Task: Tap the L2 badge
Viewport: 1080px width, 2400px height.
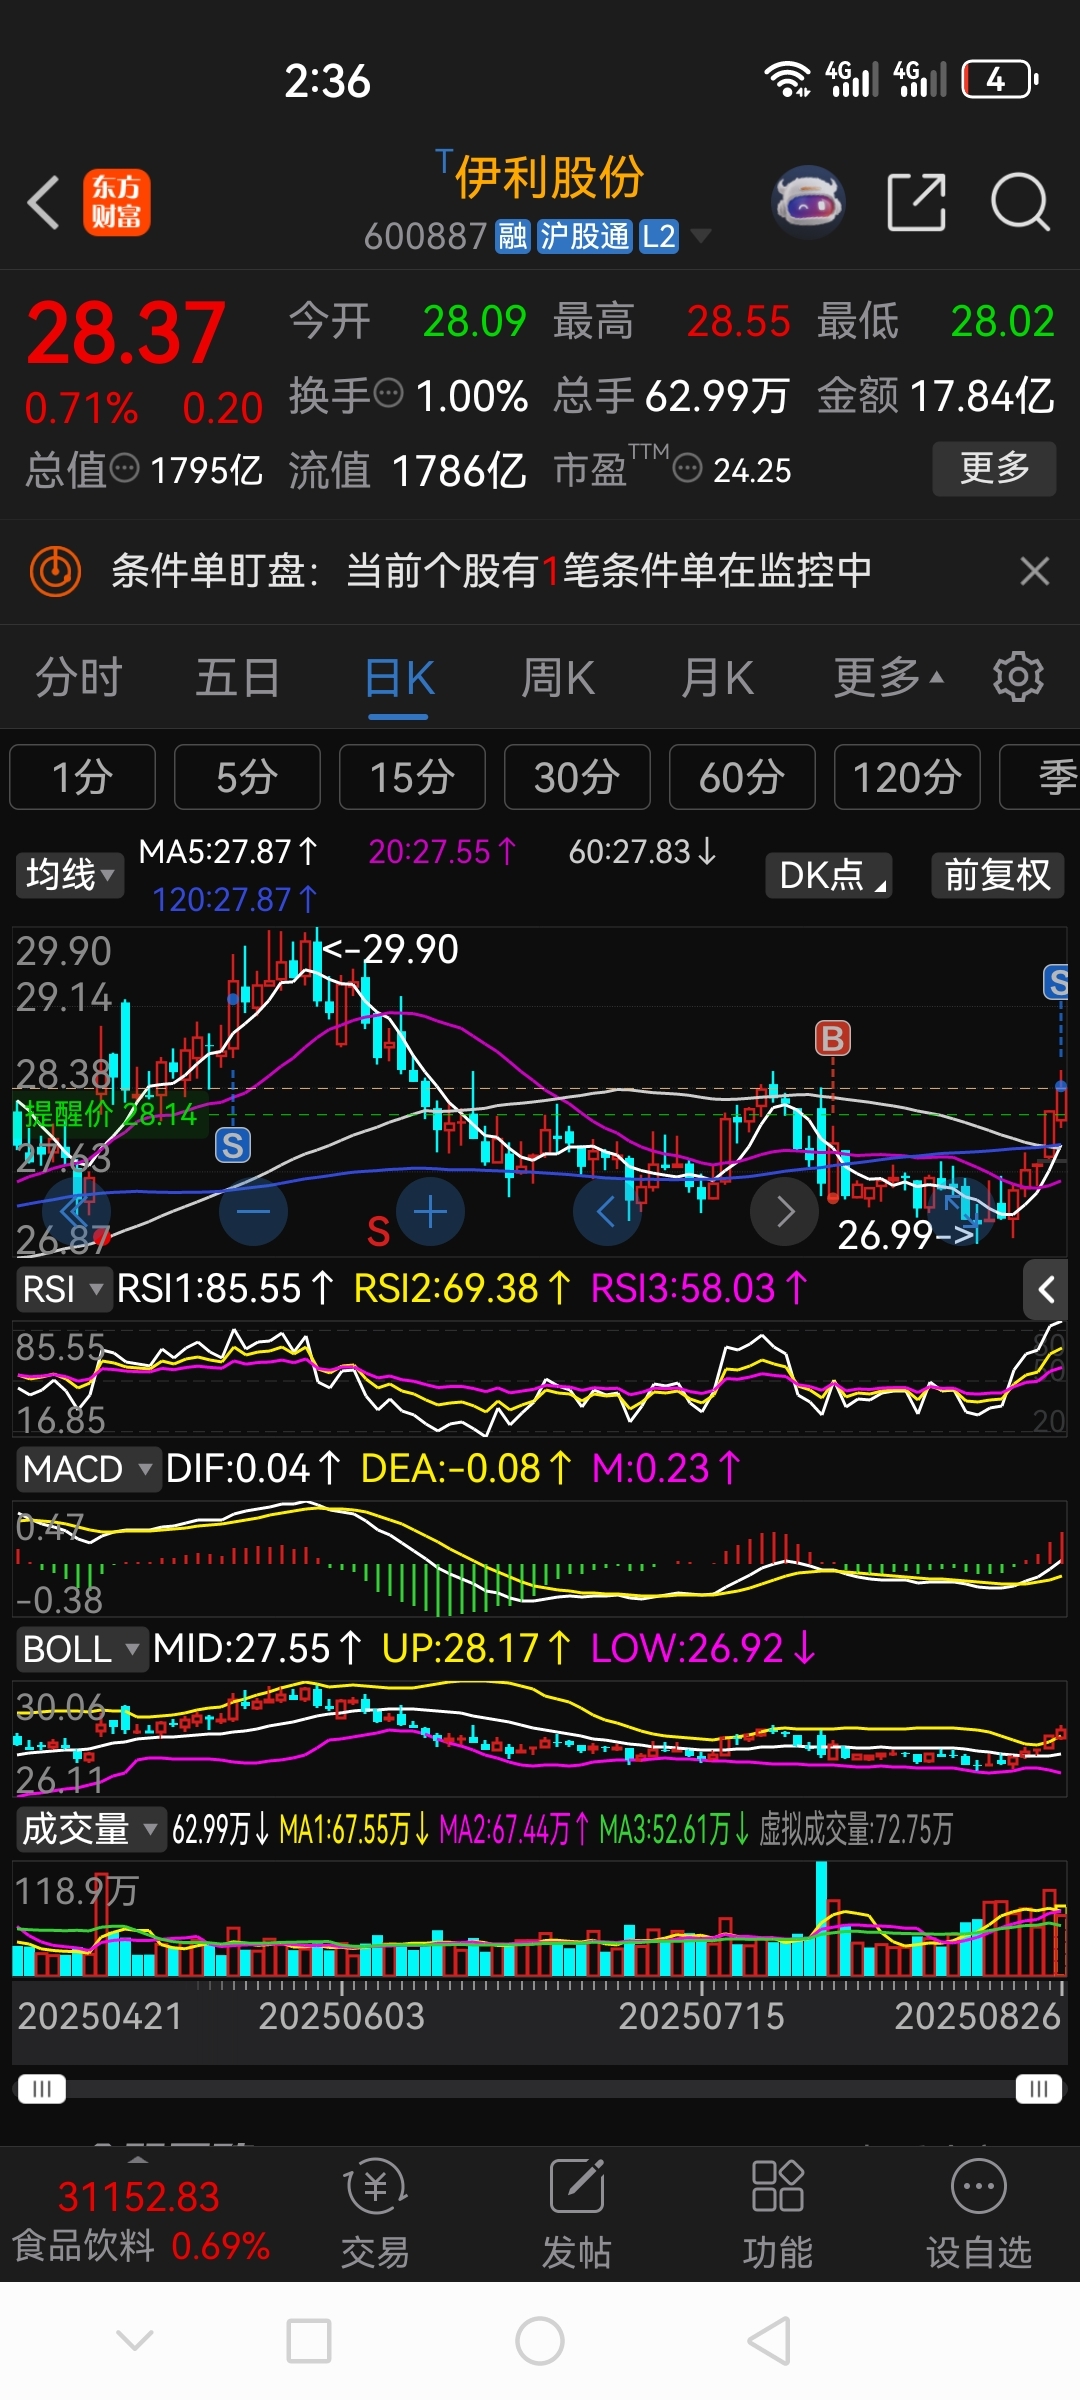Action: click(x=658, y=236)
